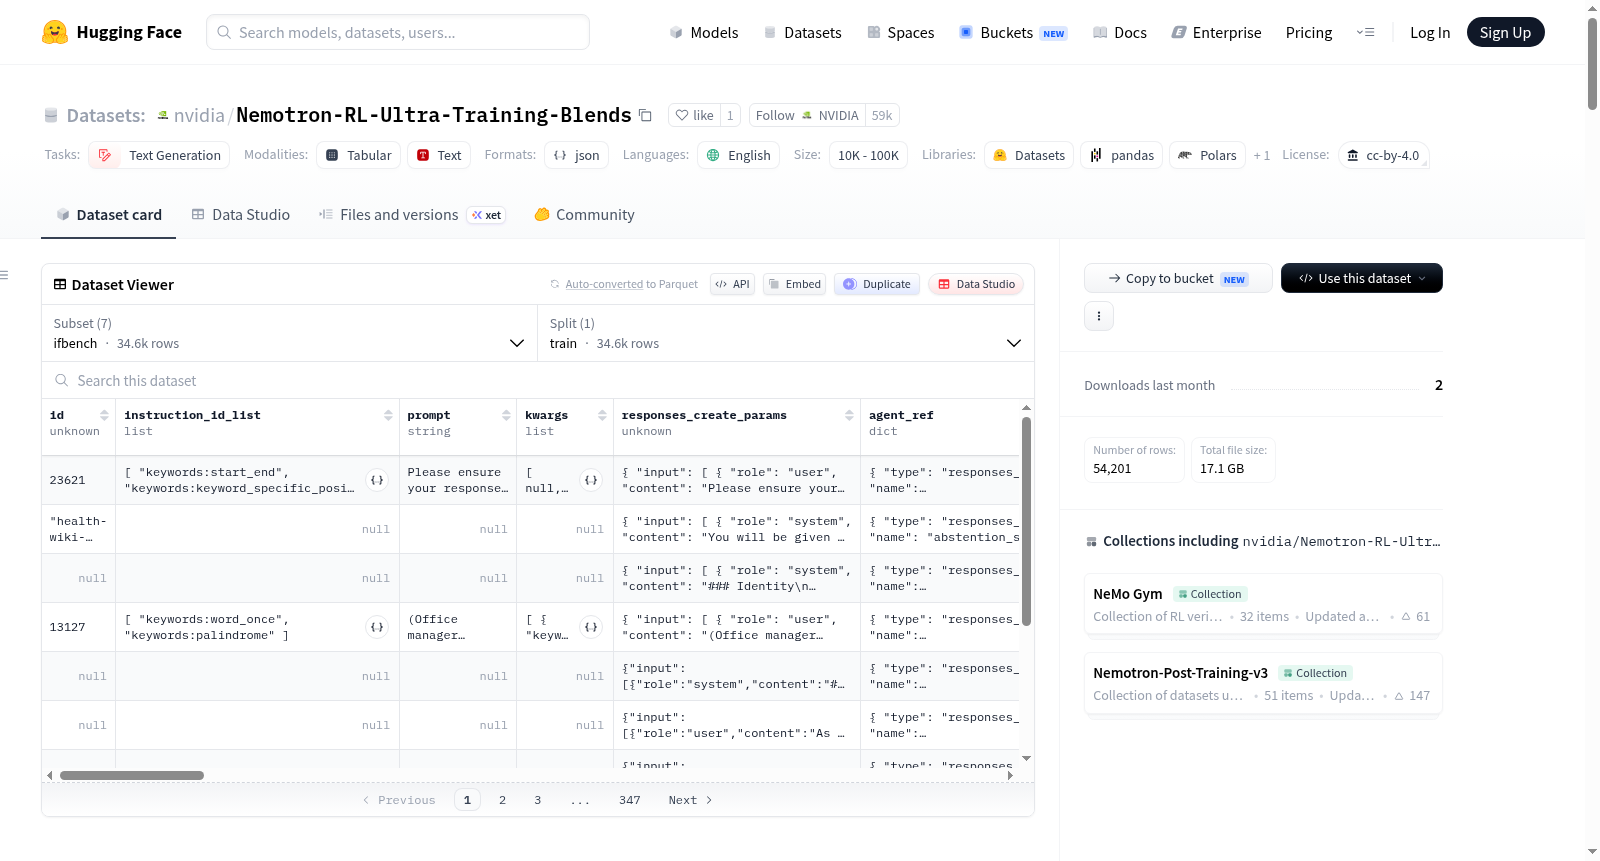Image resolution: width=1600 pixels, height=861 pixels.
Task: Sort the prompt column
Action: click(x=506, y=415)
